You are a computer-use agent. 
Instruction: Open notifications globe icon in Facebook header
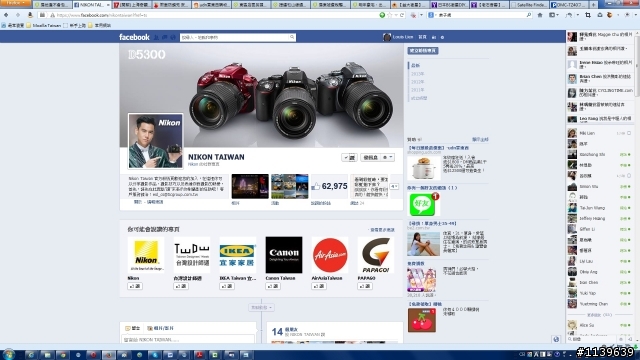tap(173, 37)
